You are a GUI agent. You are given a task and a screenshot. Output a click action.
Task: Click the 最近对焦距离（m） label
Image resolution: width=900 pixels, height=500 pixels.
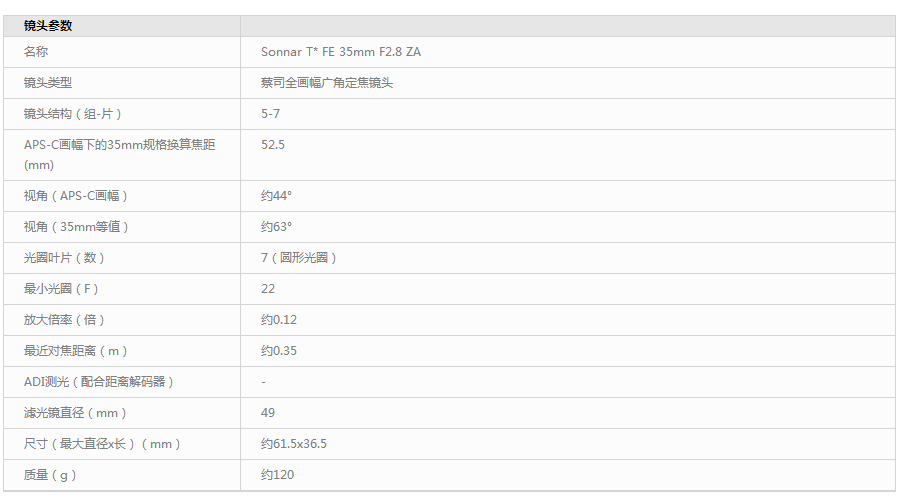coord(76,351)
